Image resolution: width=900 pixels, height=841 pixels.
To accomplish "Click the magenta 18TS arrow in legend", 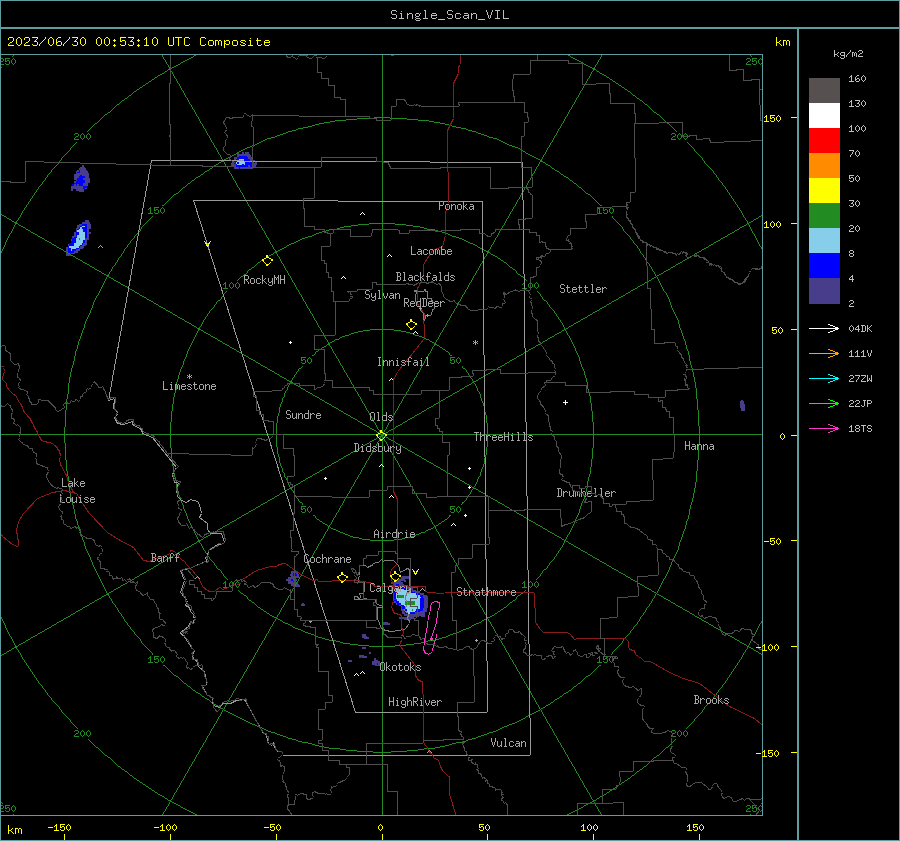I will pyautogui.click(x=824, y=428).
